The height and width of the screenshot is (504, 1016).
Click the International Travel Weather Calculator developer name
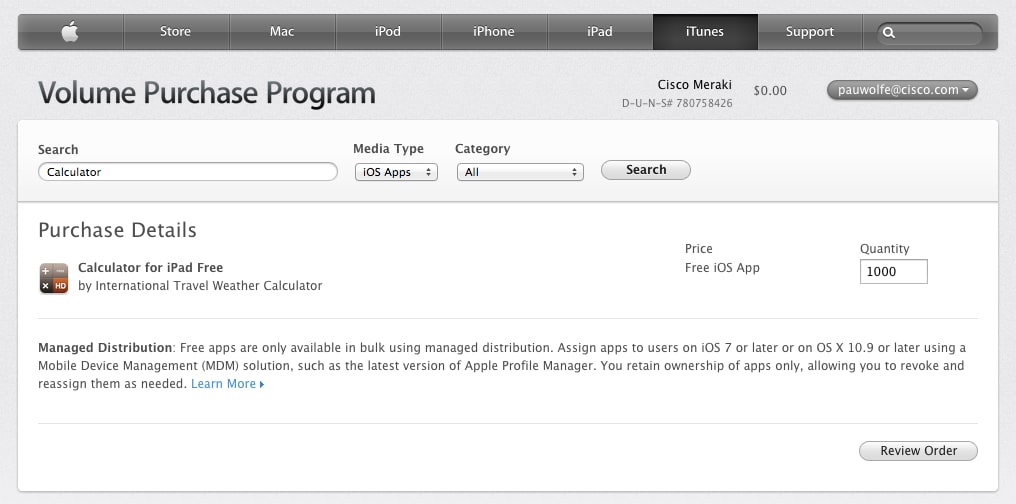point(209,286)
